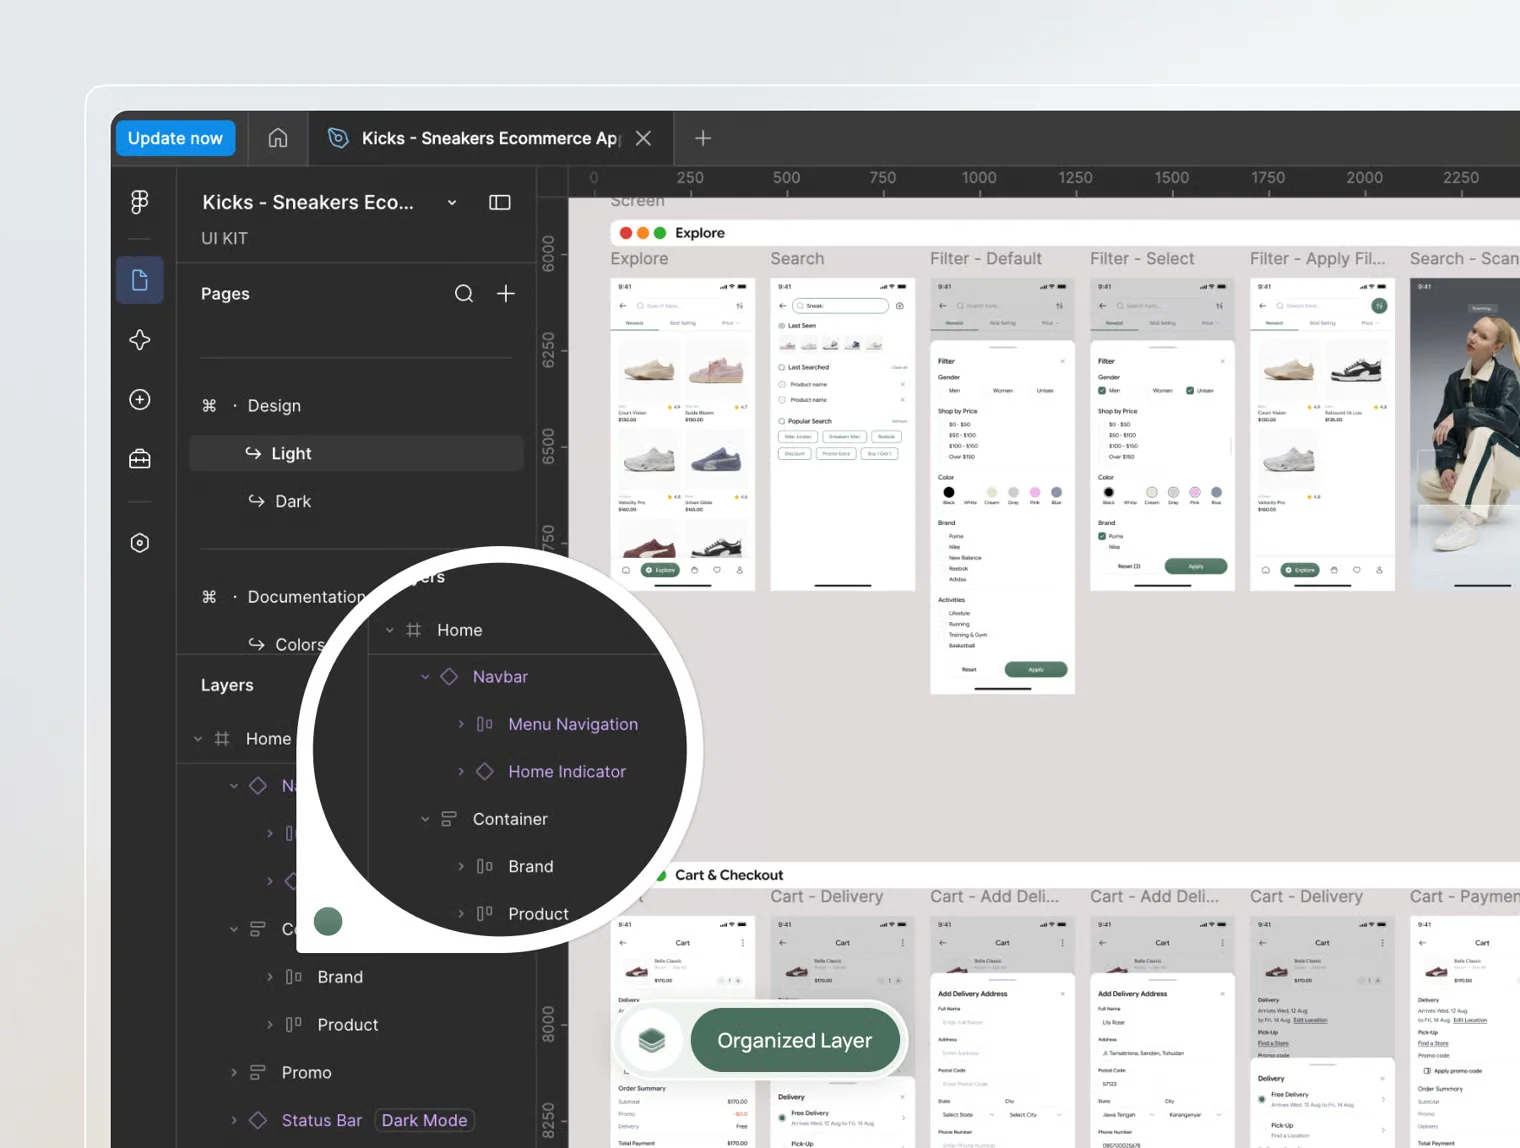
Task: Select the Design page section
Action: click(274, 405)
